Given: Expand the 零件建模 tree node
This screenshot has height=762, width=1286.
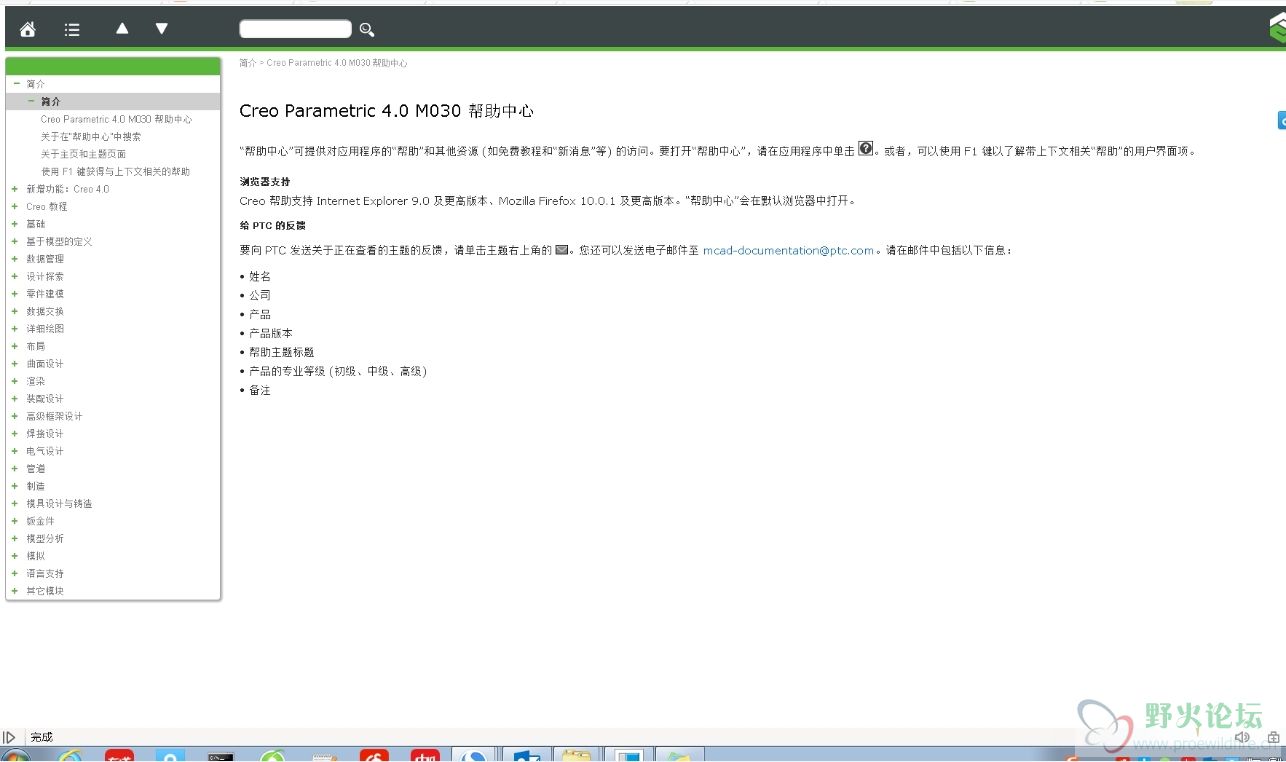Looking at the screenshot, I should (15, 294).
